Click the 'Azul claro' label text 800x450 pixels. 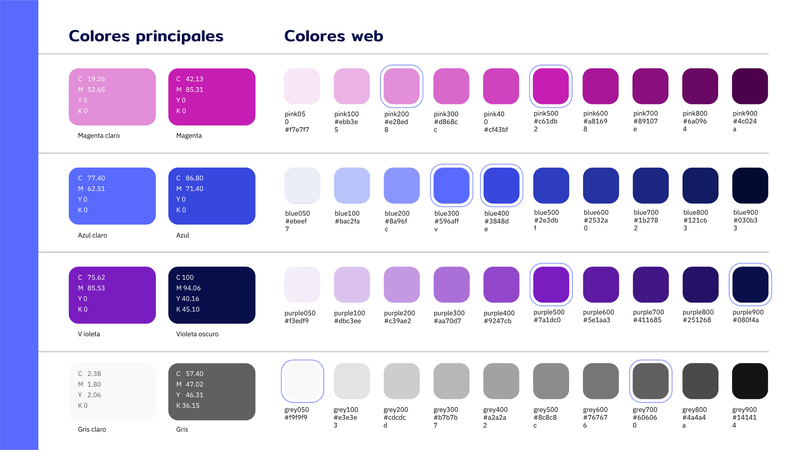(92, 235)
